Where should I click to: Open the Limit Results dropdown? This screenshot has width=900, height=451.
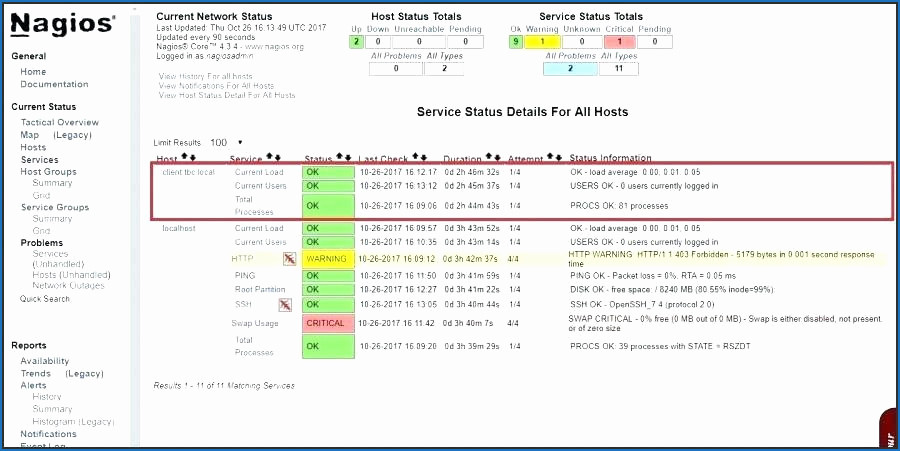tap(226, 142)
